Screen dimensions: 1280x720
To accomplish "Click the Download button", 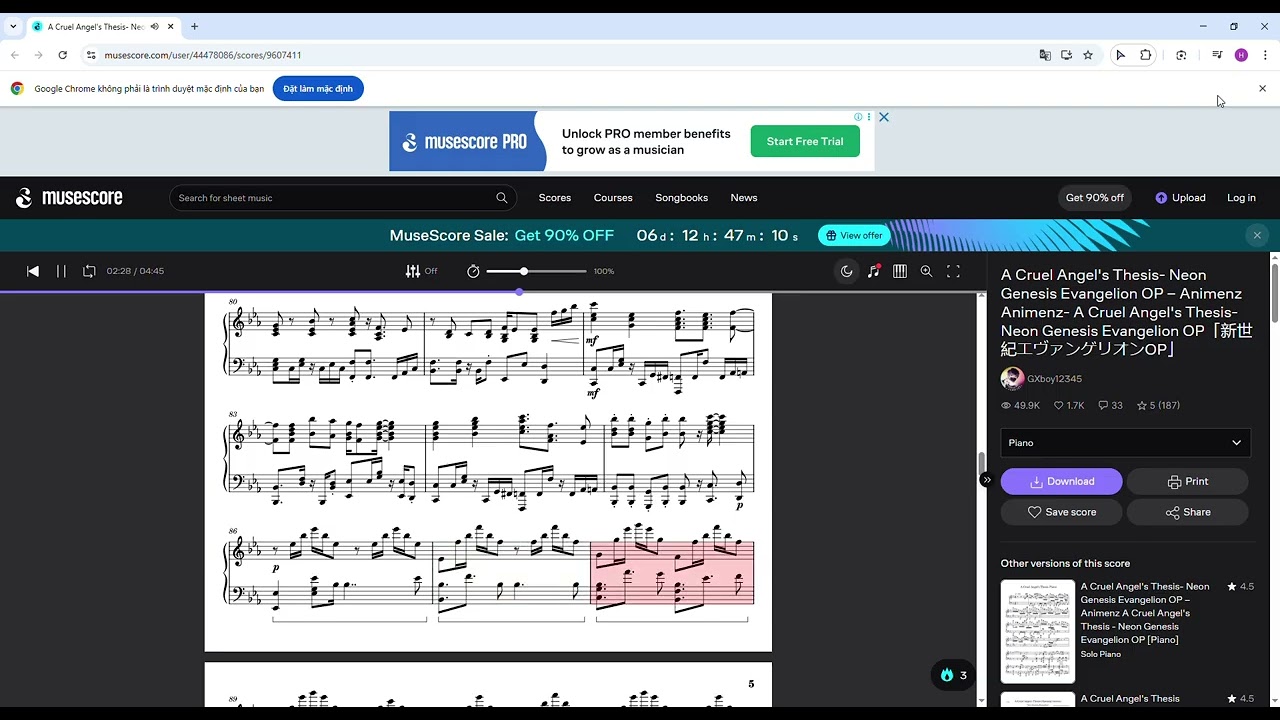I will (x=1062, y=482).
